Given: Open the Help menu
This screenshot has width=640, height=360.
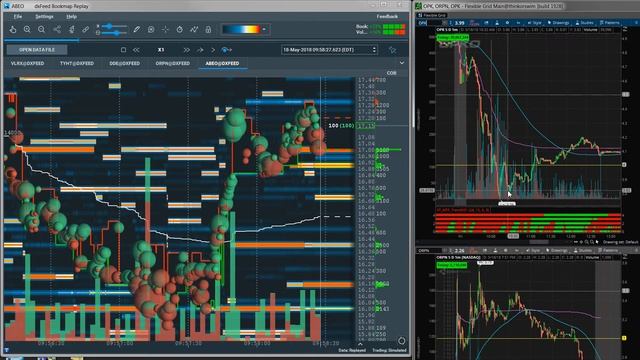Looking at the screenshot, I should click(71, 17).
